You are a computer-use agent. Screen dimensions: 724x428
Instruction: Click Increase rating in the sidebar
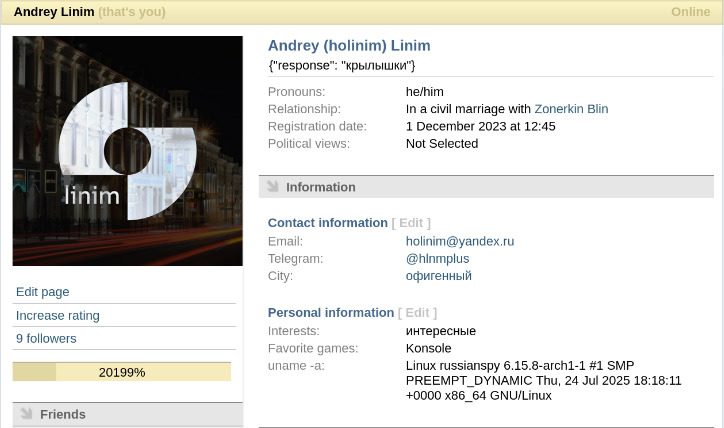pos(58,315)
